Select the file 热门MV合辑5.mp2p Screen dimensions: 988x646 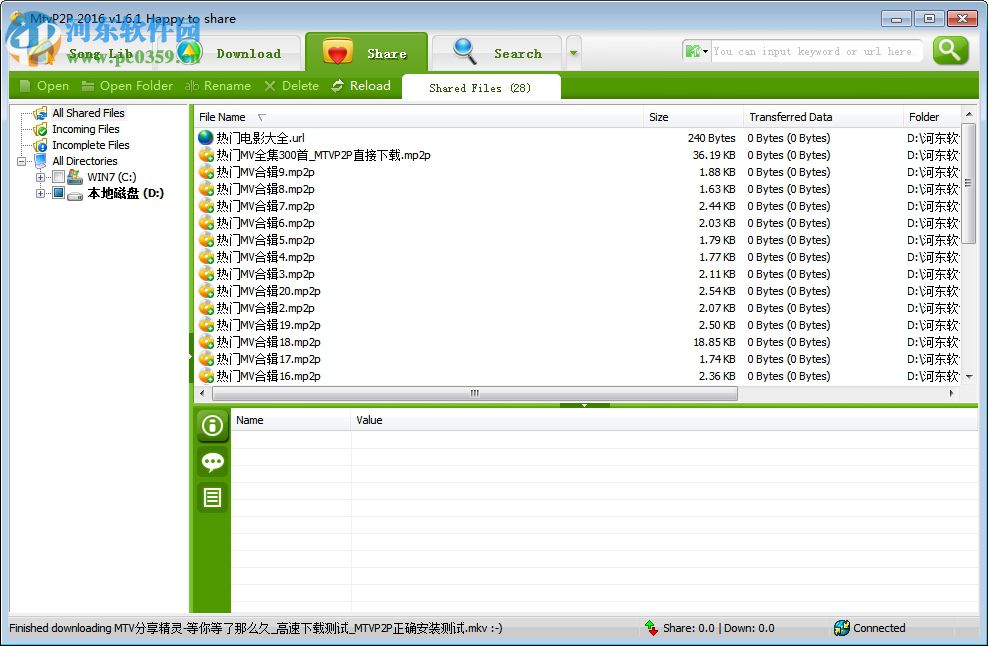click(x=265, y=240)
